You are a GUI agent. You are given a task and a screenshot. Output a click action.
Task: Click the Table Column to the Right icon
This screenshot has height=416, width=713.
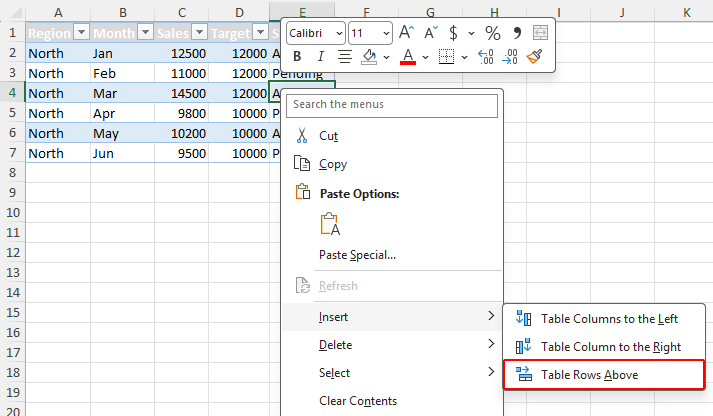[x=524, y=346]
